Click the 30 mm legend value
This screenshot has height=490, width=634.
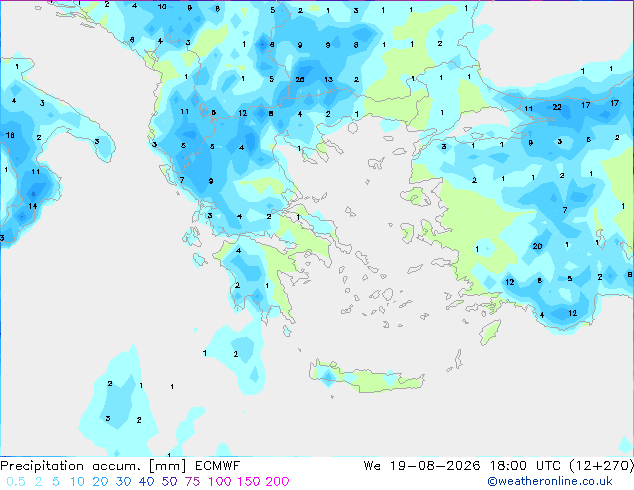(123, 482)
